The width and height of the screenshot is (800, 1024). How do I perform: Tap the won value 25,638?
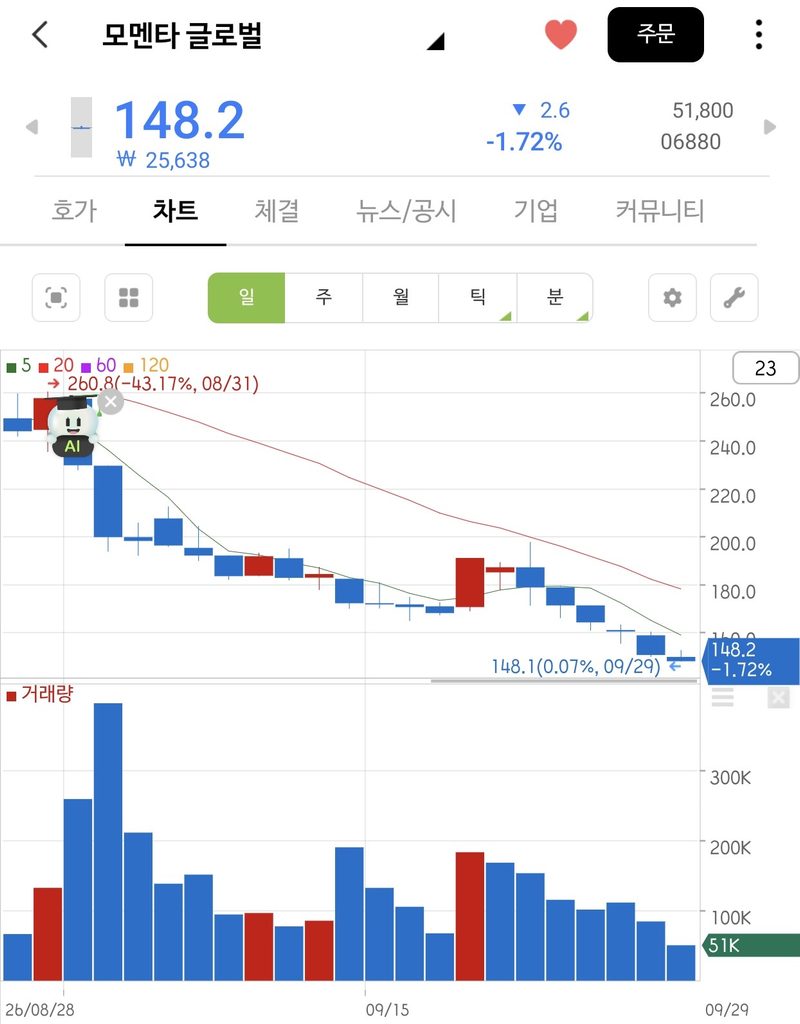coord(163,160)
